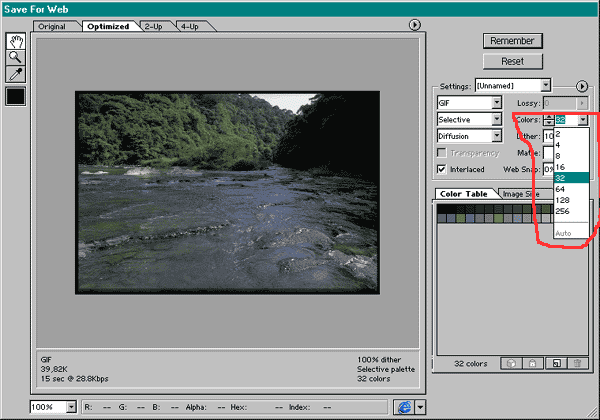Click the 'Selective palette' info text
The height and width of the screenshot is (420, 600).
(x=386, y=369)
